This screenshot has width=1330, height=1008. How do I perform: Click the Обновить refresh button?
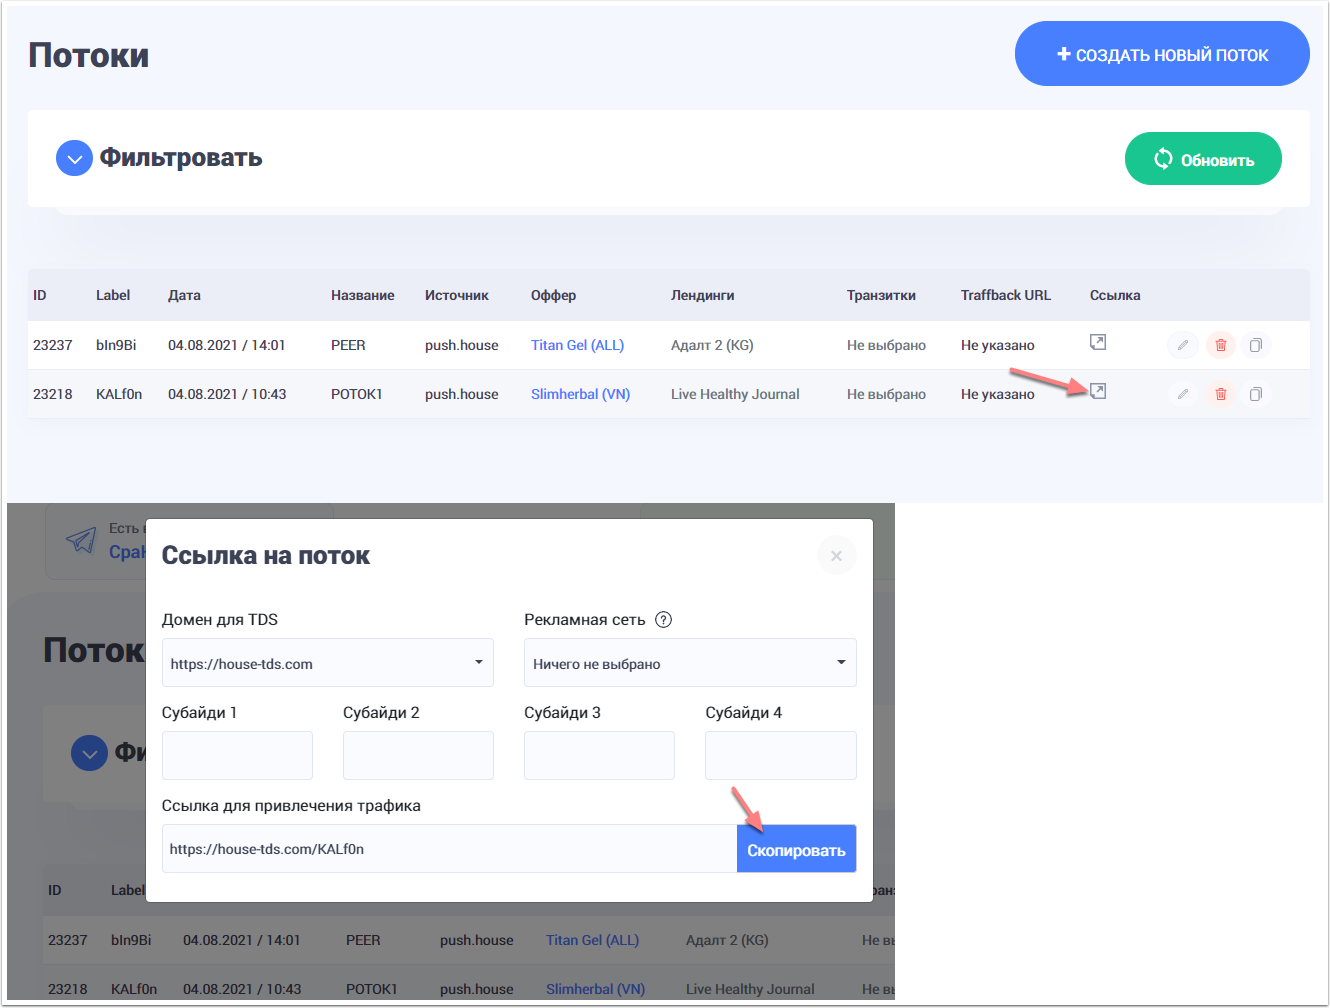(1203, 159)
